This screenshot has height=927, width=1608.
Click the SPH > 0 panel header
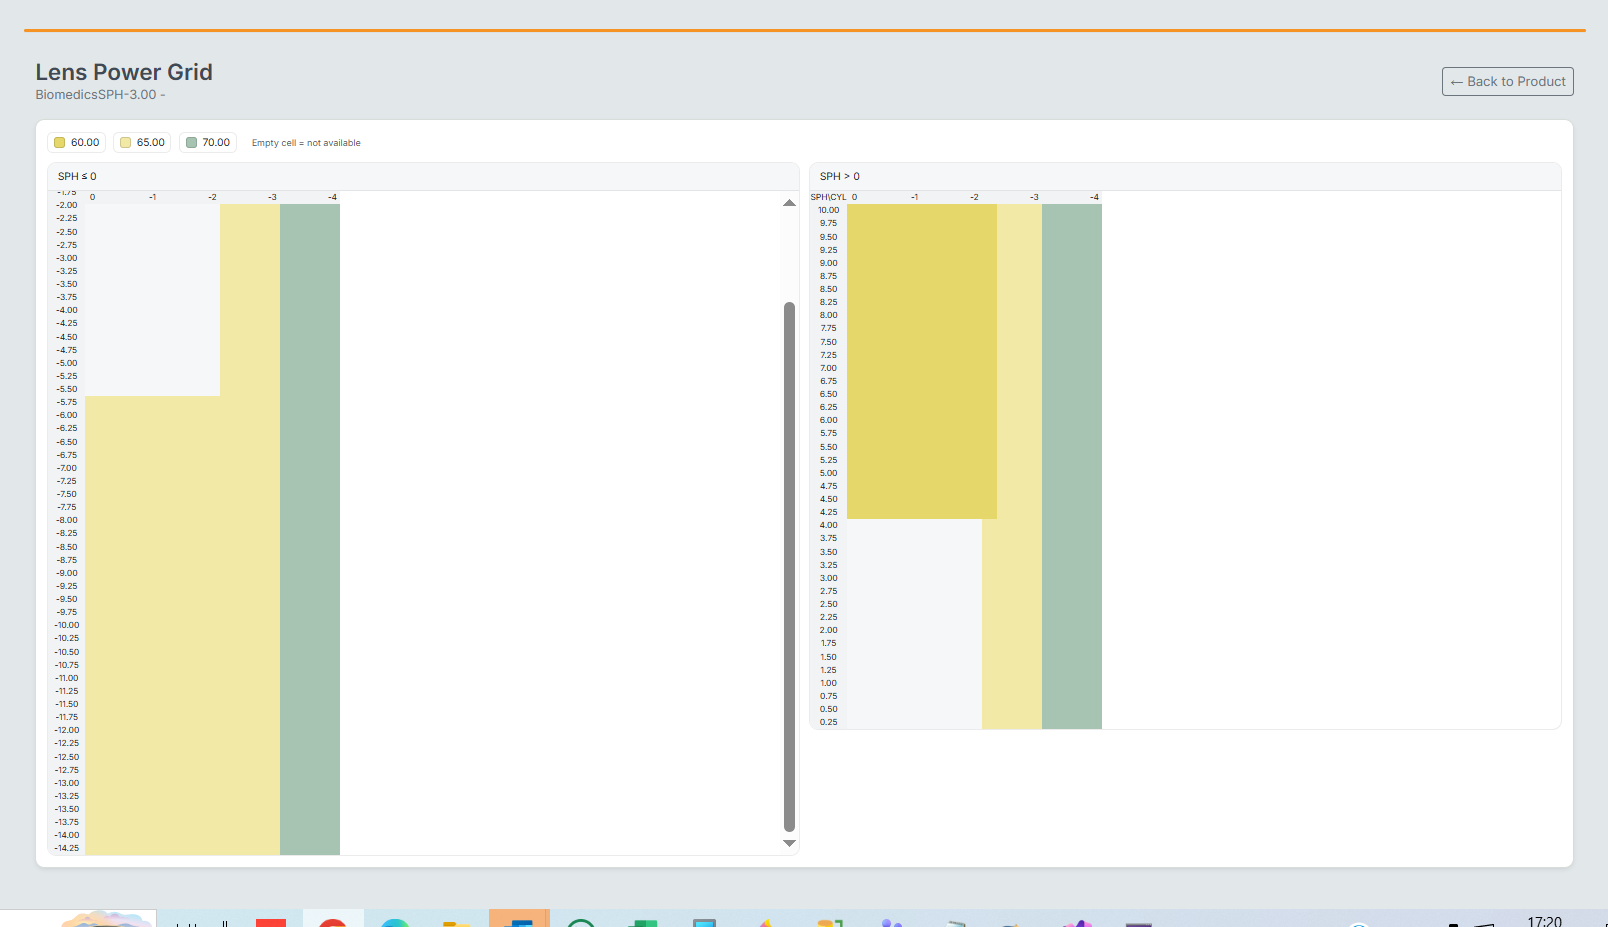840,177
